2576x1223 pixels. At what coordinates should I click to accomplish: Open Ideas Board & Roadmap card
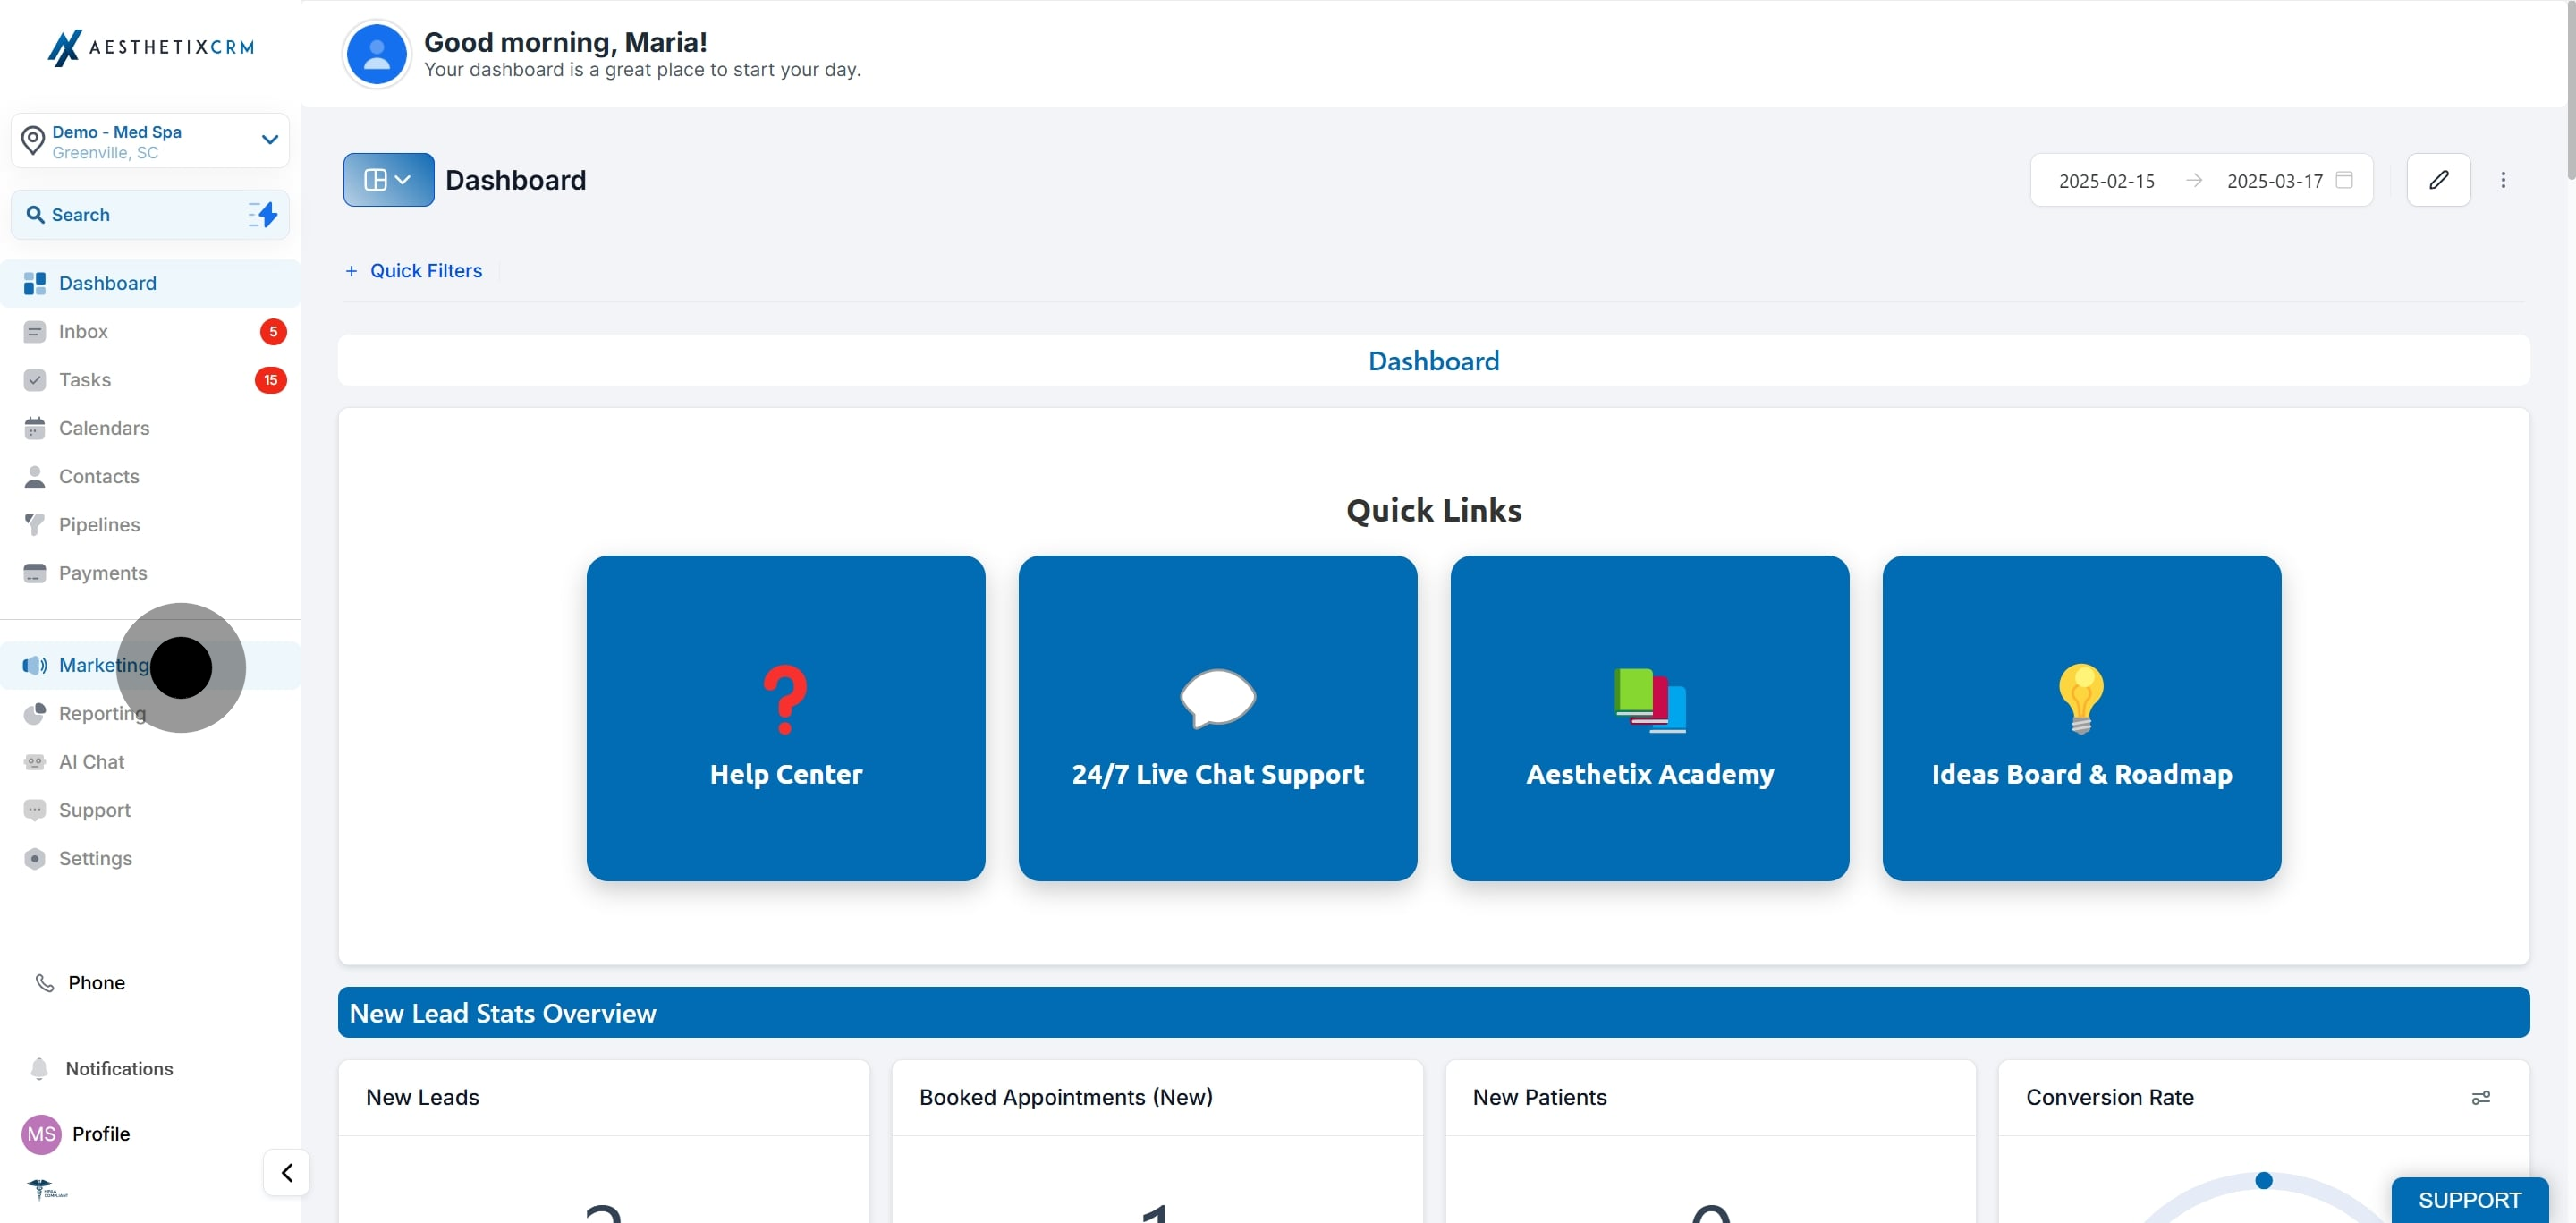coord(2081,718)
